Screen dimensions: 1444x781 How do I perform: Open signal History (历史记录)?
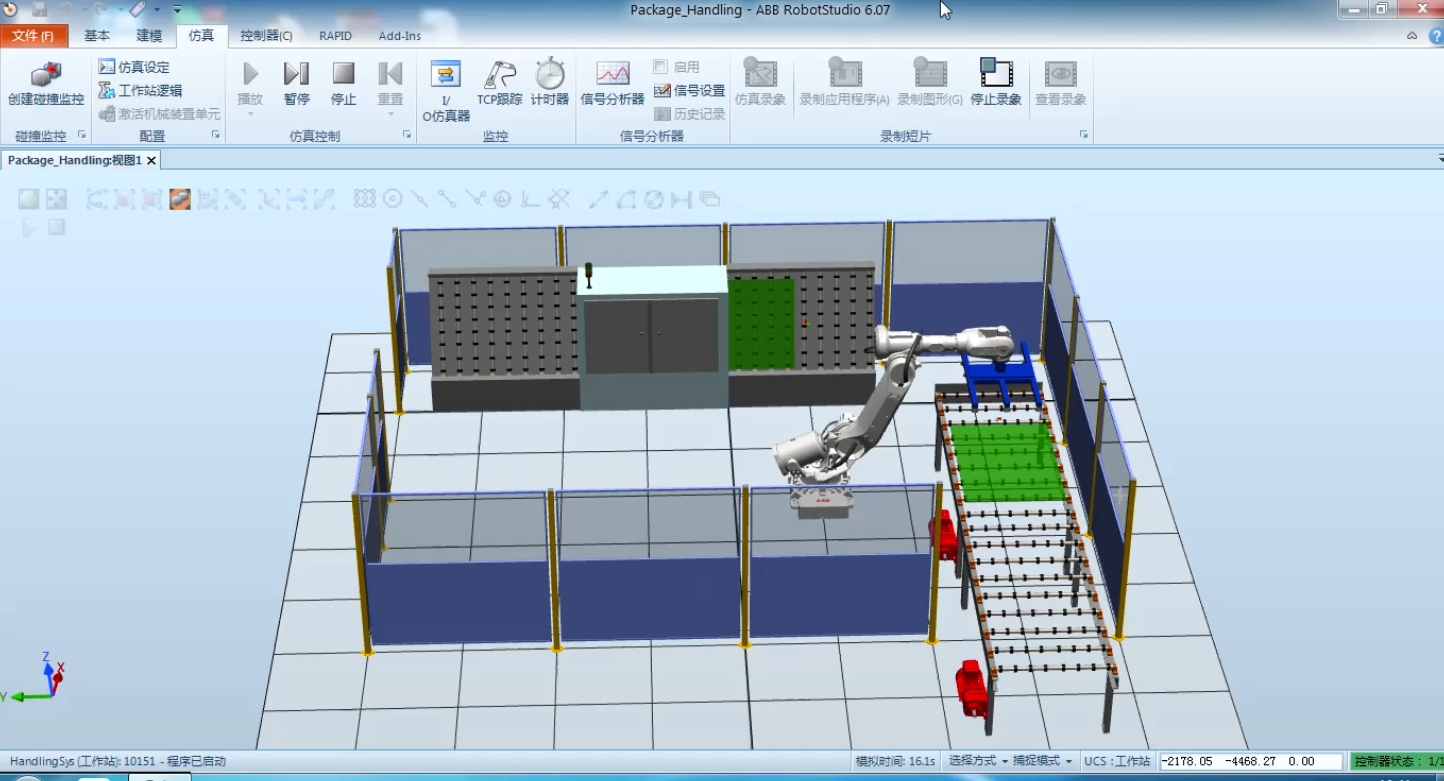689,114
